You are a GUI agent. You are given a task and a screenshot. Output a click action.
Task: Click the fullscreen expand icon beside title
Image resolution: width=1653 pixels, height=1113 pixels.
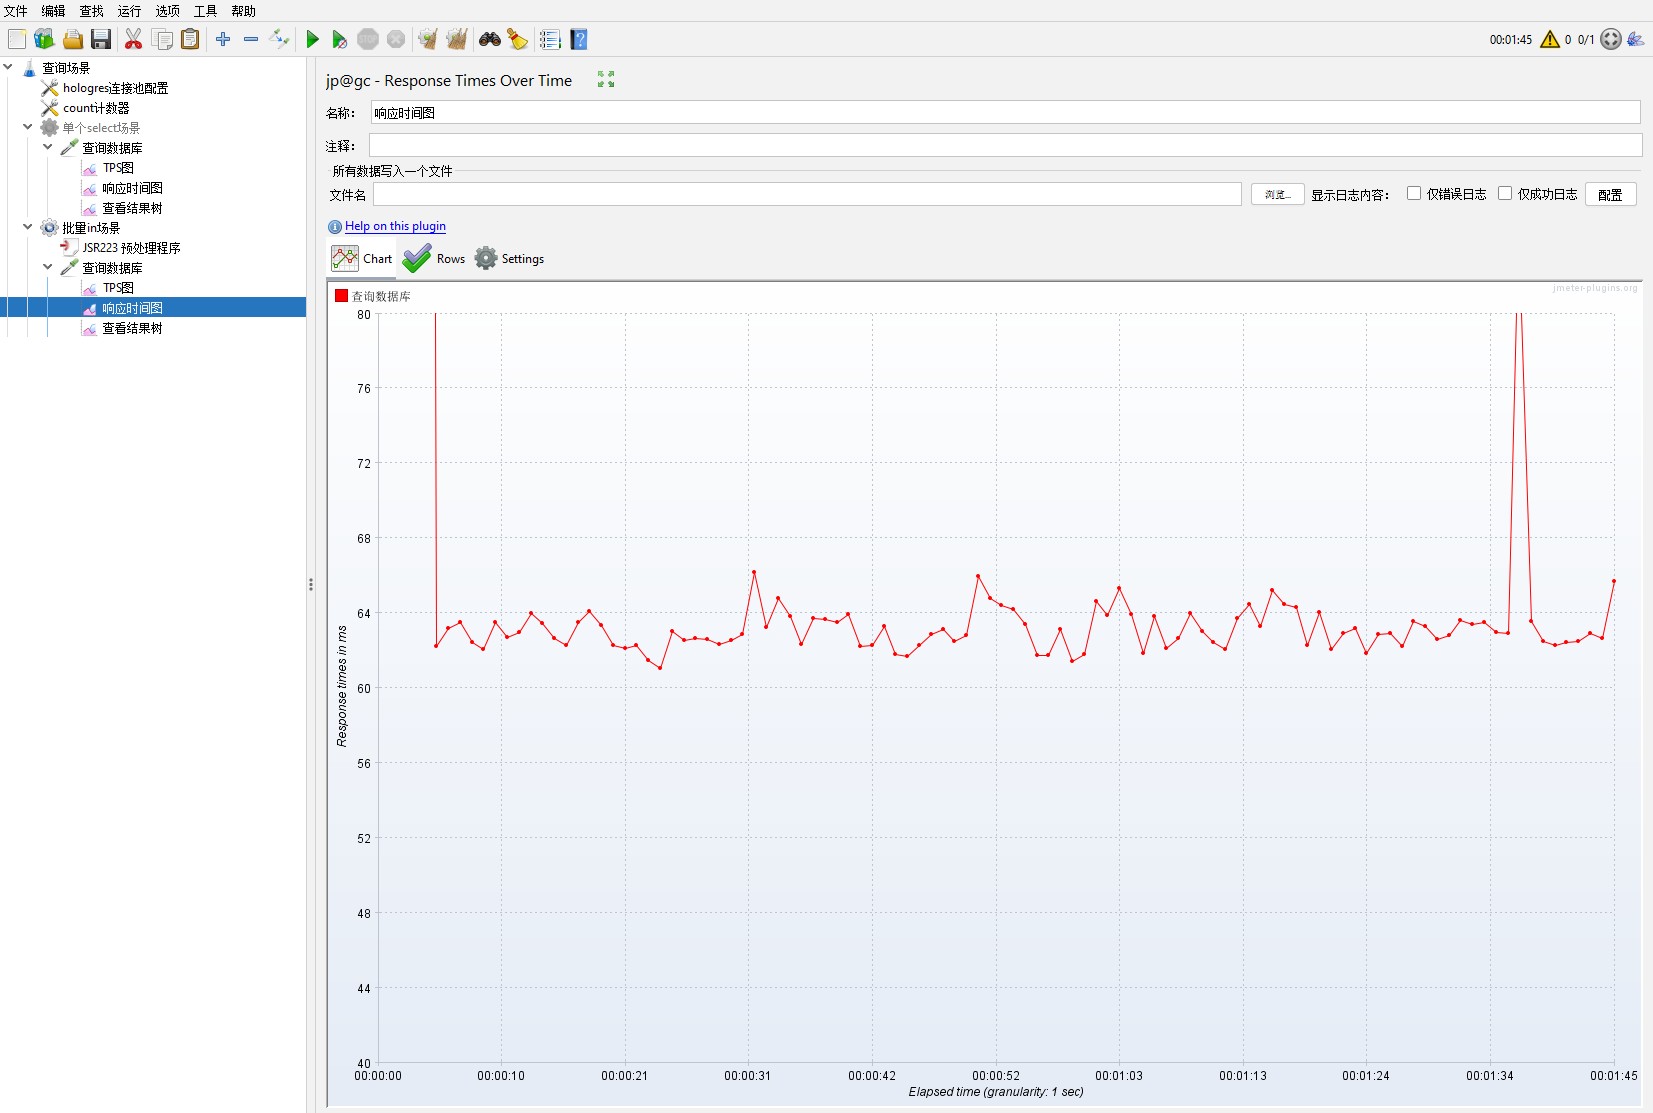(x=606, y=79)
